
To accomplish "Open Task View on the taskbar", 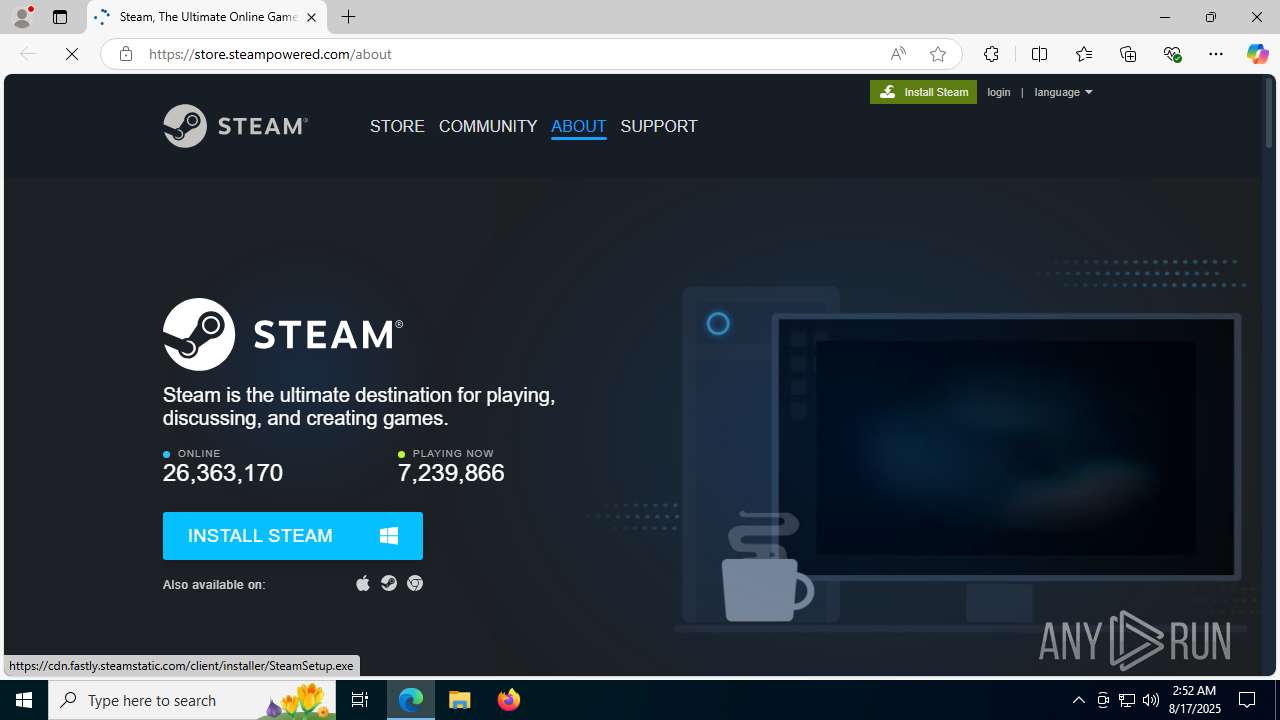I will (360, 700).
